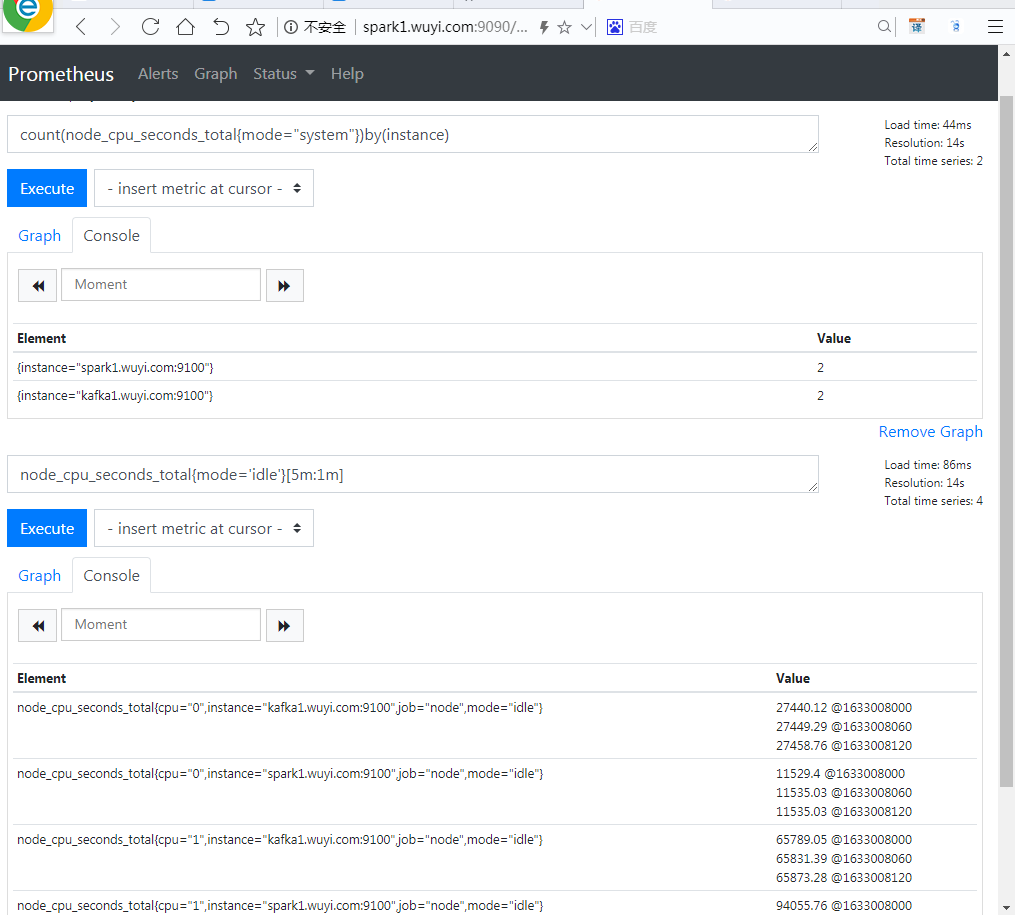Open the browser hamburger menu
This screenshot has height=915, width=1015.
tap(995, 27)
